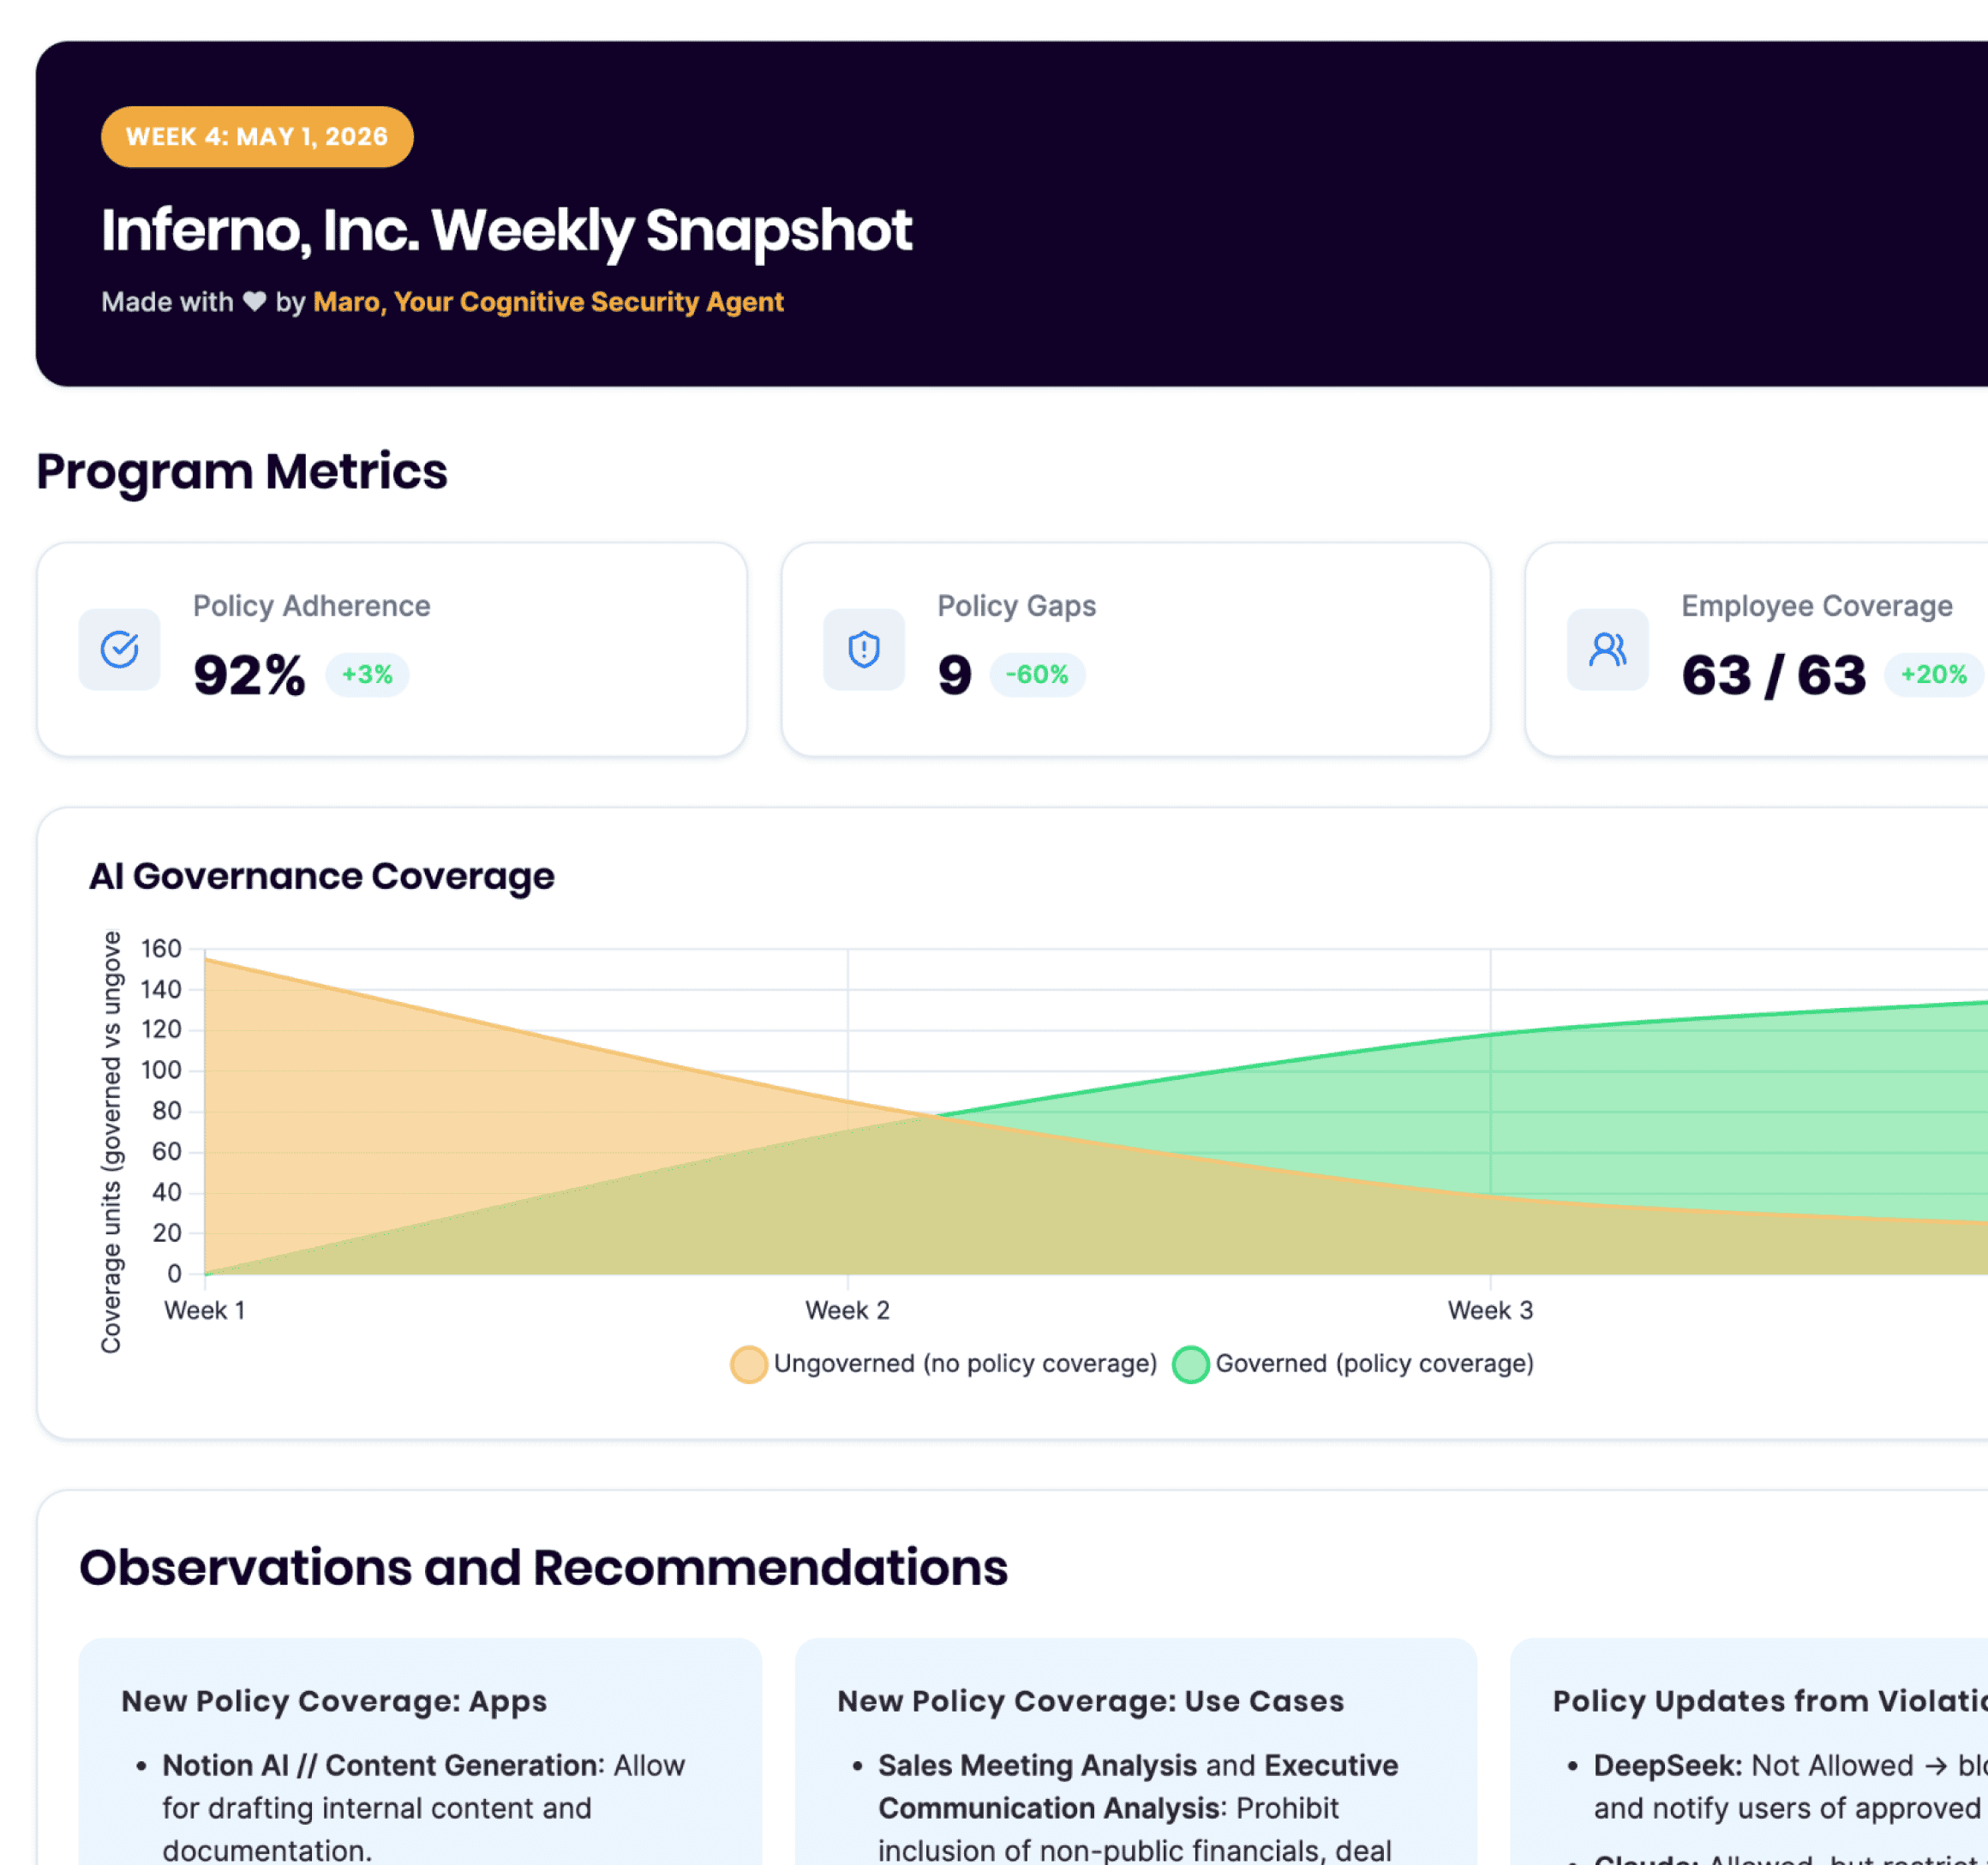
Task: Click the Week 4: May 1, 2026 badge
Action: coord(257,137)
